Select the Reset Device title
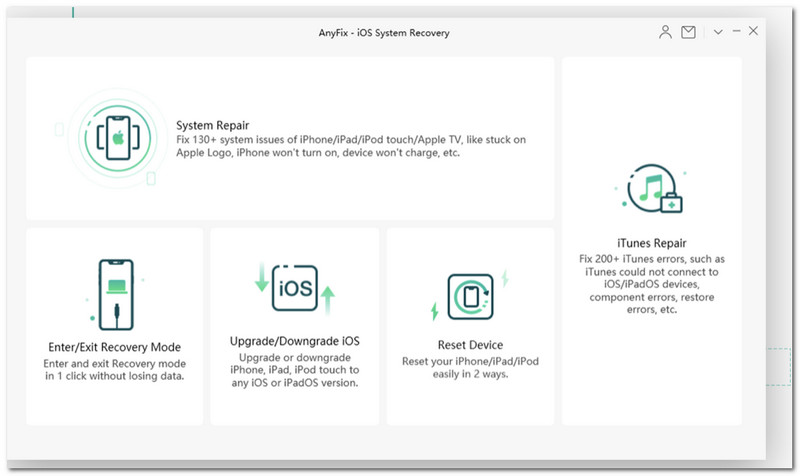This screenshot has width=800, height=476. point(470,345)
